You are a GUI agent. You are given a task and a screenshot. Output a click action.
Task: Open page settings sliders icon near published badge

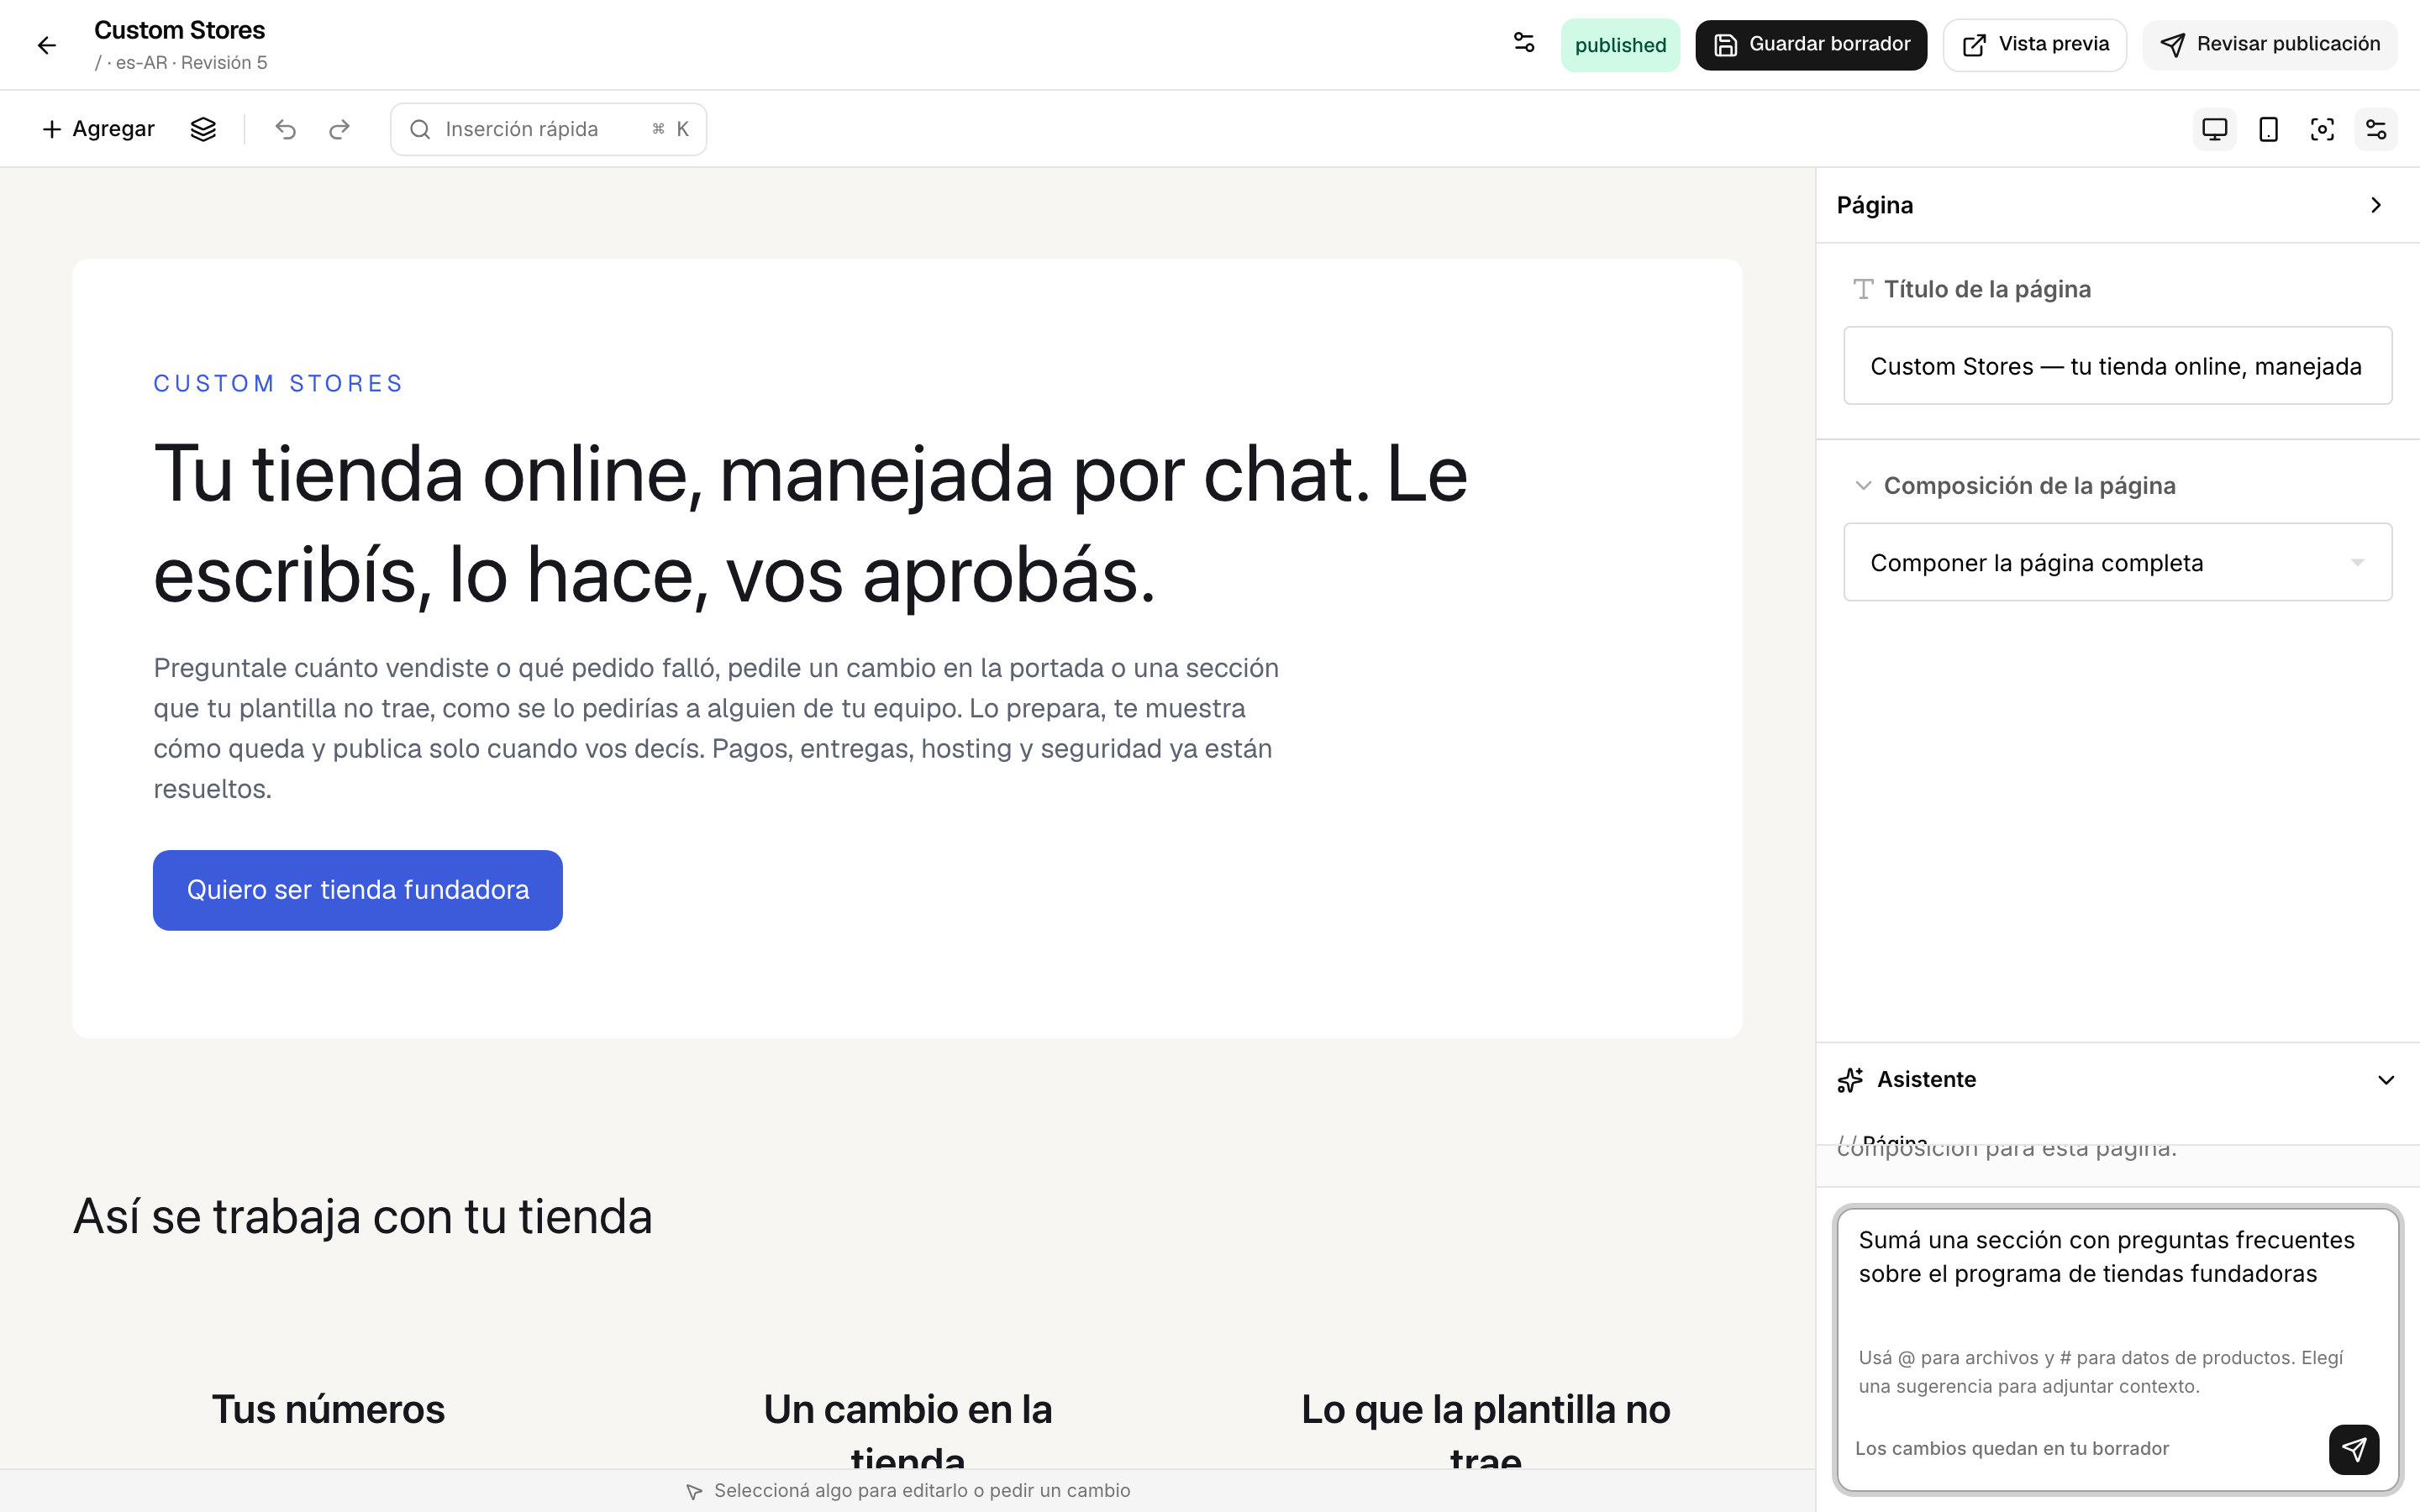pos(1524,43)
